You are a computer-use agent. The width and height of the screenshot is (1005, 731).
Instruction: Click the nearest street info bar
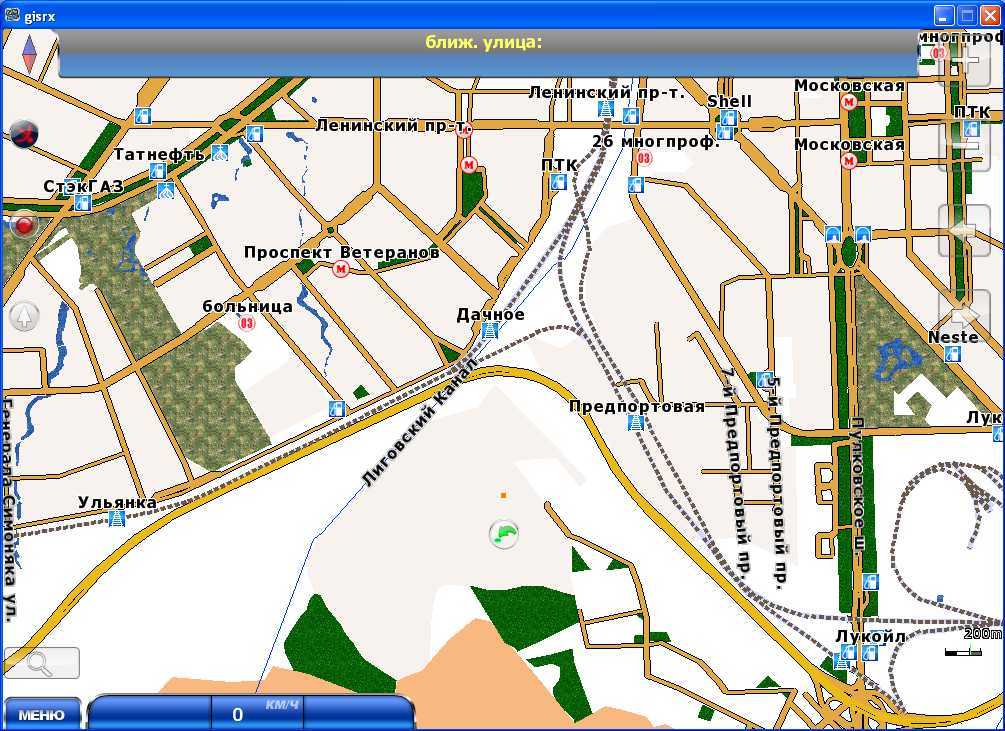(x=487, y=53)
